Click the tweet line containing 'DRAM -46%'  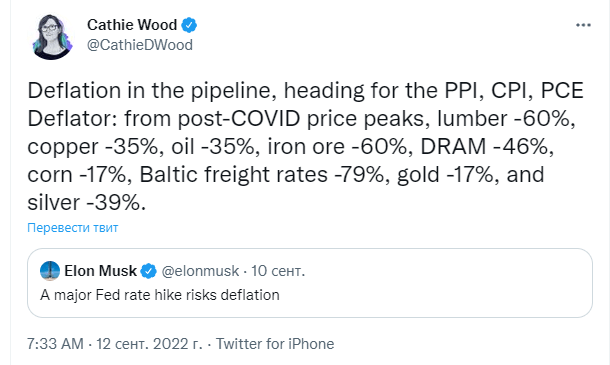coord(291,147)
